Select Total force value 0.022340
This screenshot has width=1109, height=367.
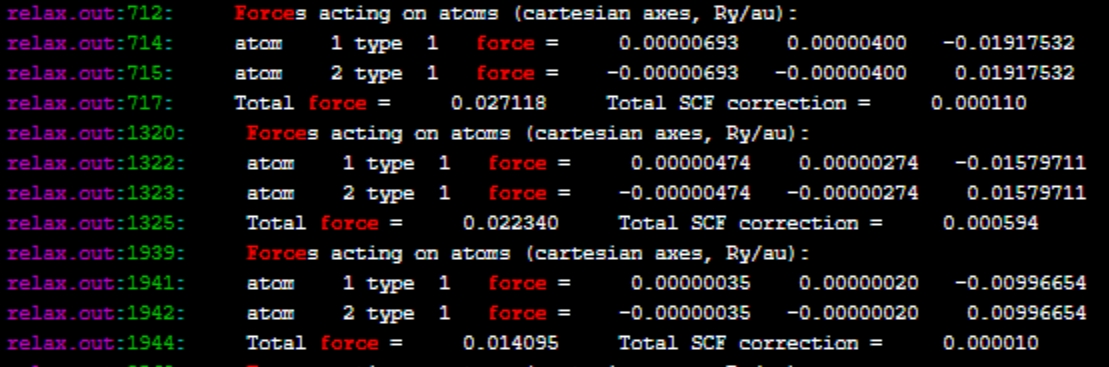511,223
